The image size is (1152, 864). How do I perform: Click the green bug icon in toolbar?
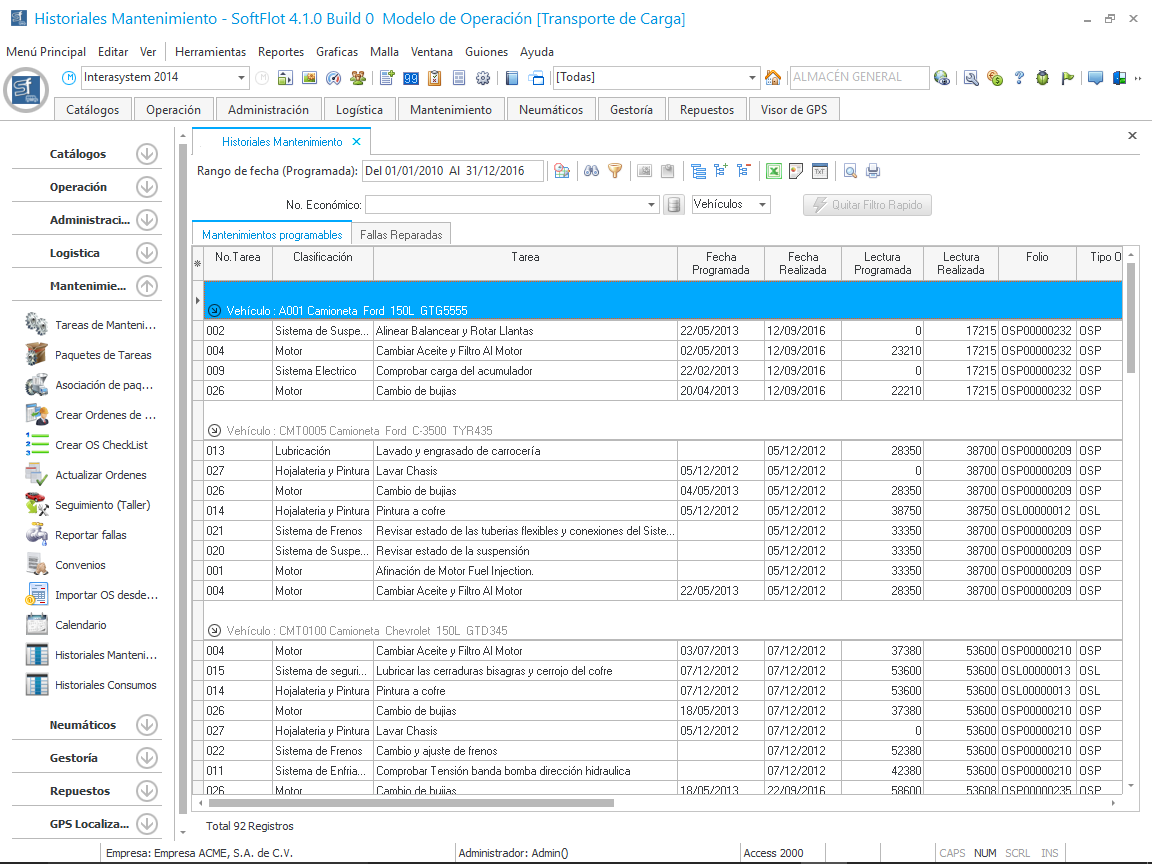[1042, 78]
